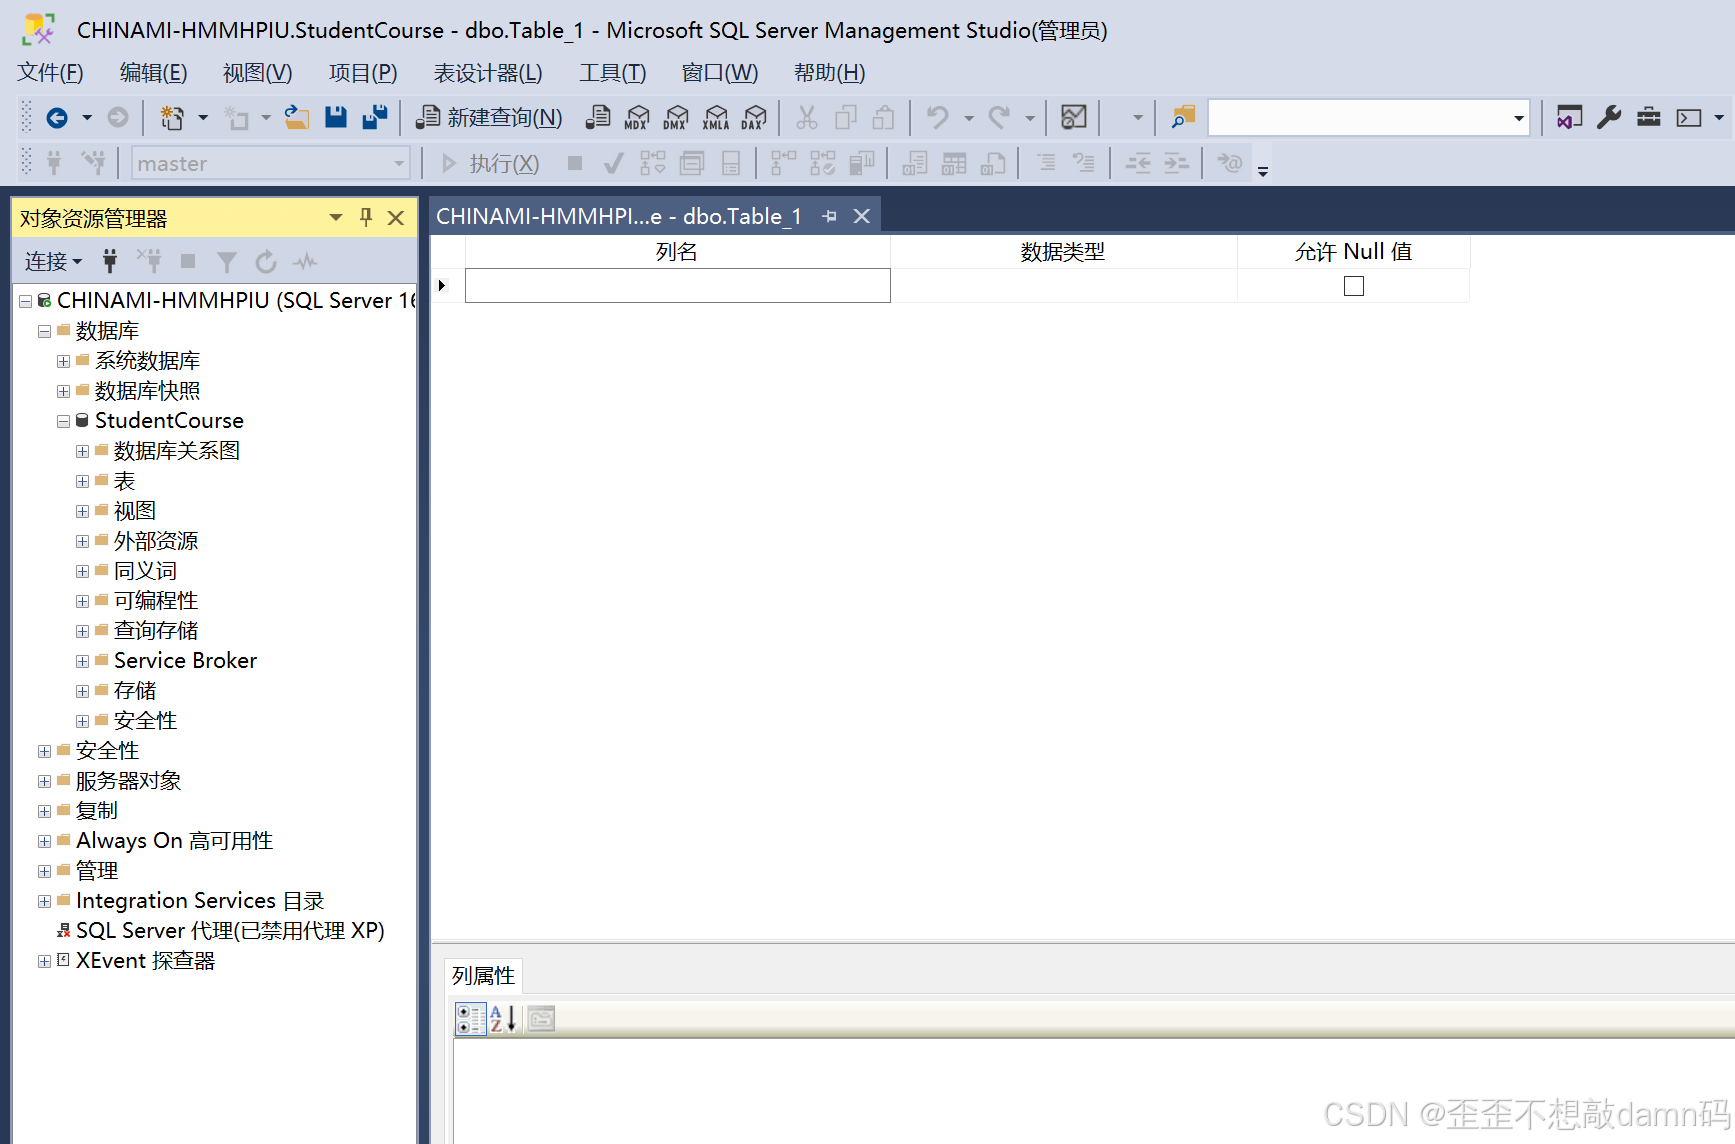Click the save disk icon

pos(336,118)
